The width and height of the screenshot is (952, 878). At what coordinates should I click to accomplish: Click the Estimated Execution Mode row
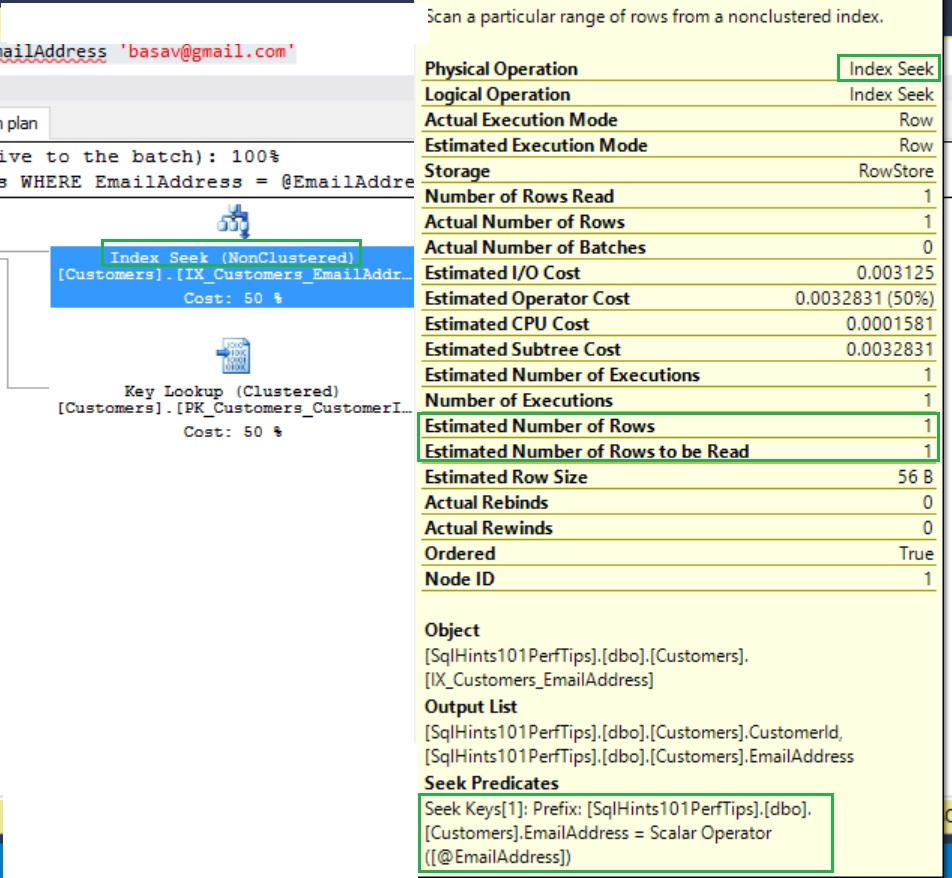point(679,145)
